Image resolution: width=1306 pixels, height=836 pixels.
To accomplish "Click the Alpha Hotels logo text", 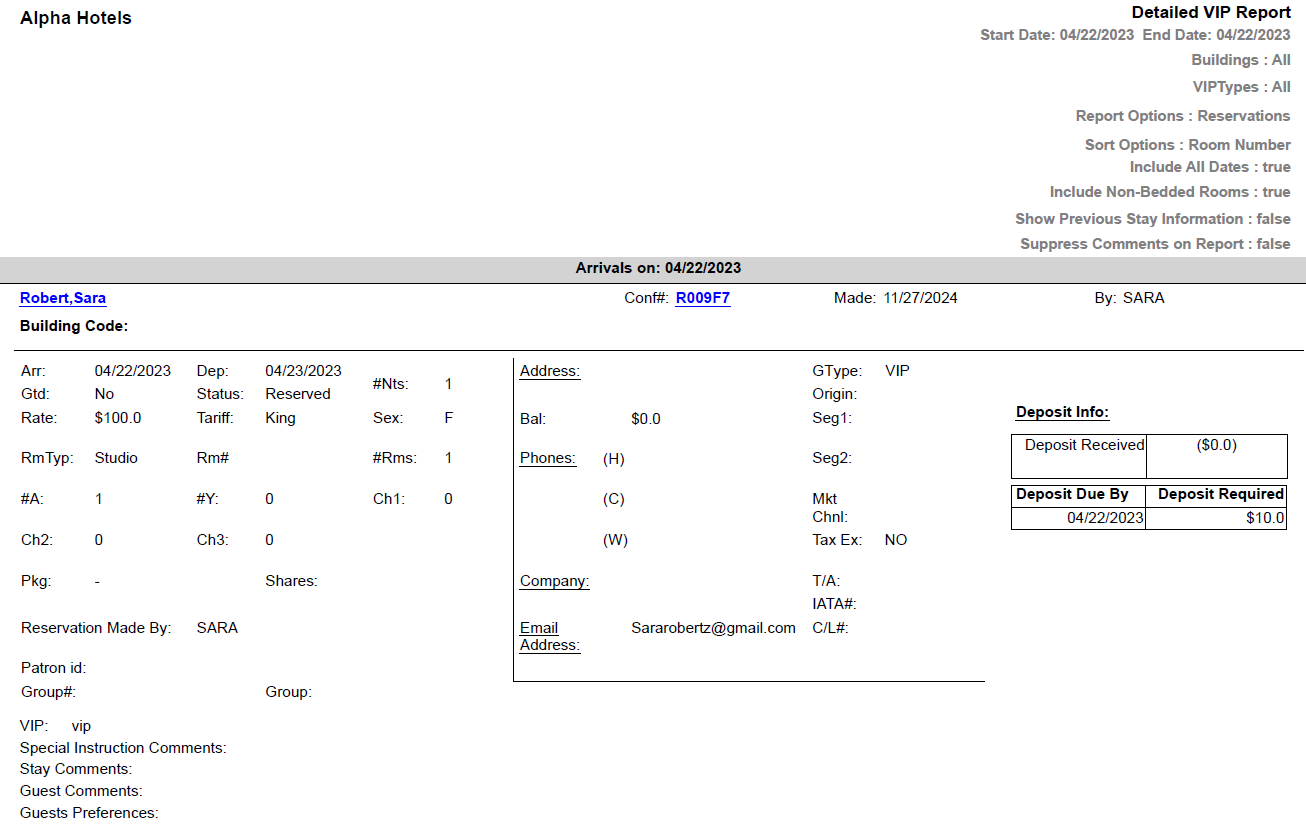I will (75, 17).
